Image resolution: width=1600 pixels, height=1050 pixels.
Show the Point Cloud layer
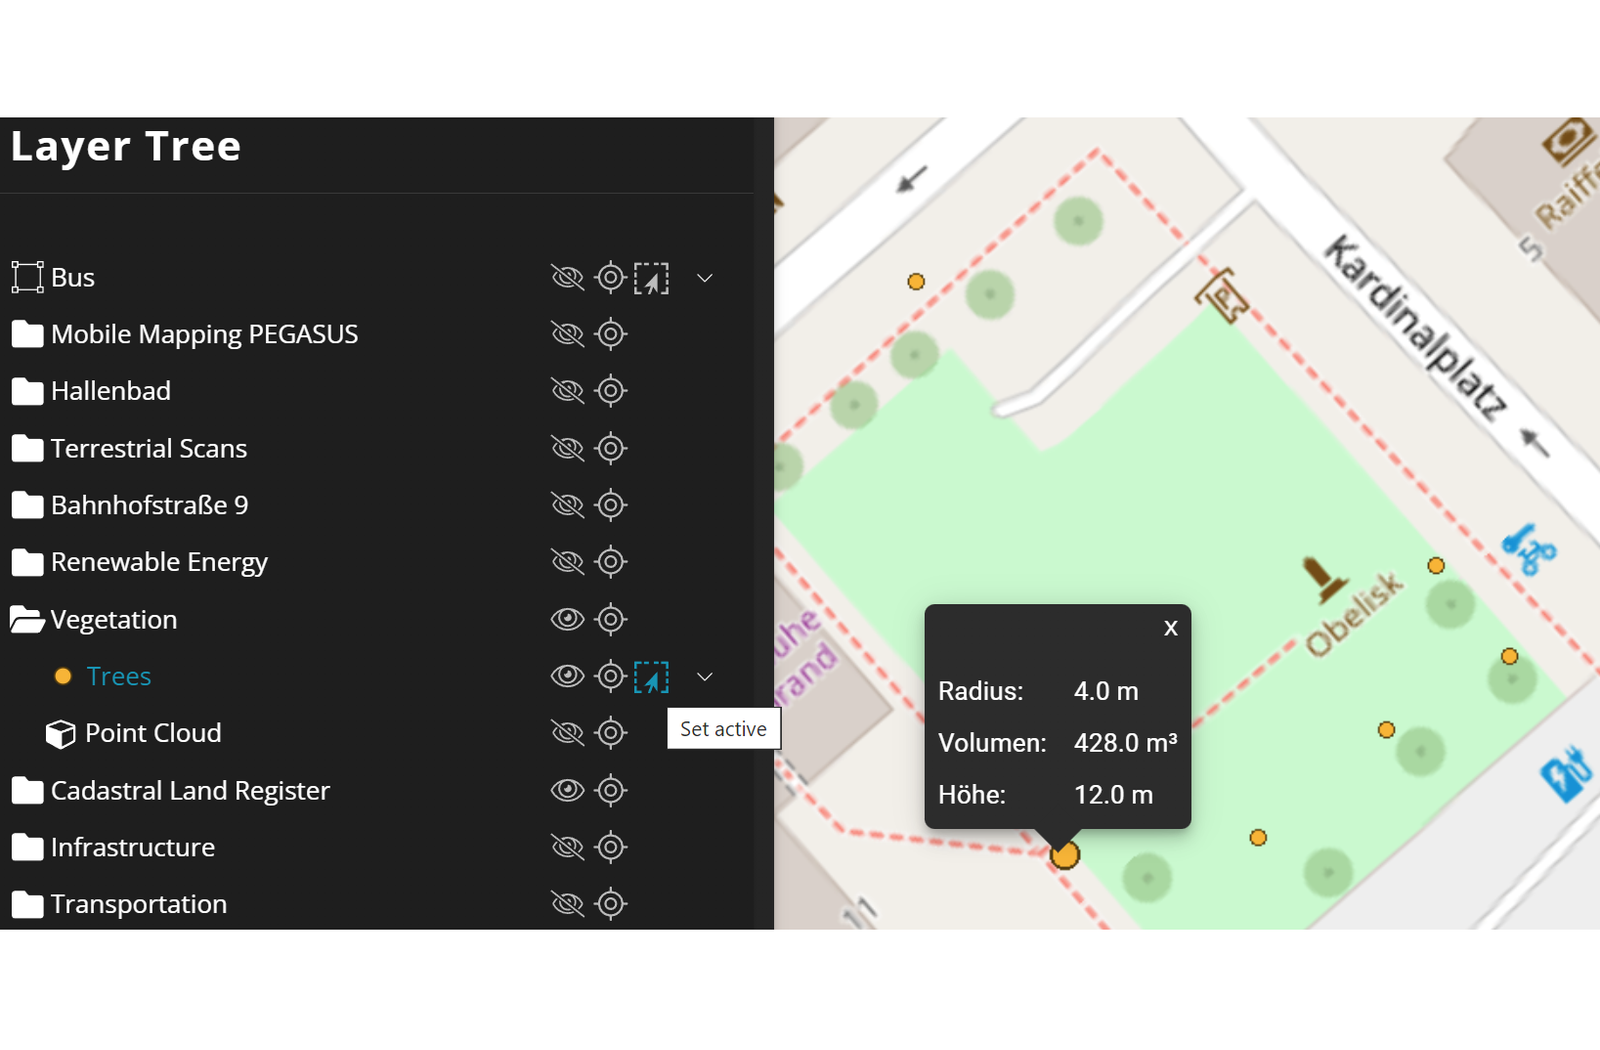coord(567,733)
